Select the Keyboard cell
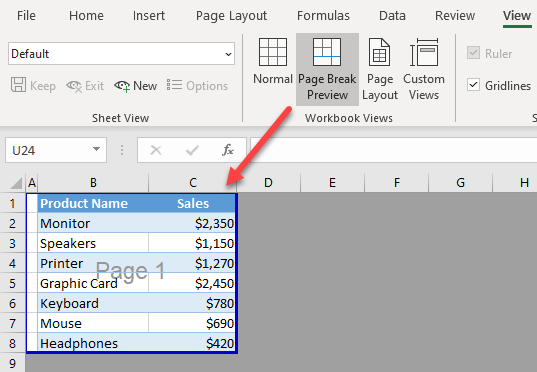This screenshot has width=537, height=372. [x=93, y=303]
